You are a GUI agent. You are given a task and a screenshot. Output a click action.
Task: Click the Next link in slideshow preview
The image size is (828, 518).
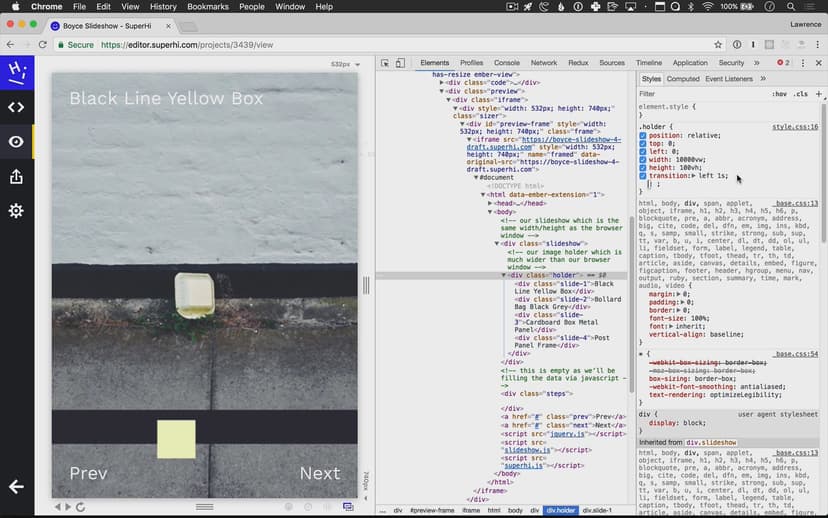tap(319, 474)
